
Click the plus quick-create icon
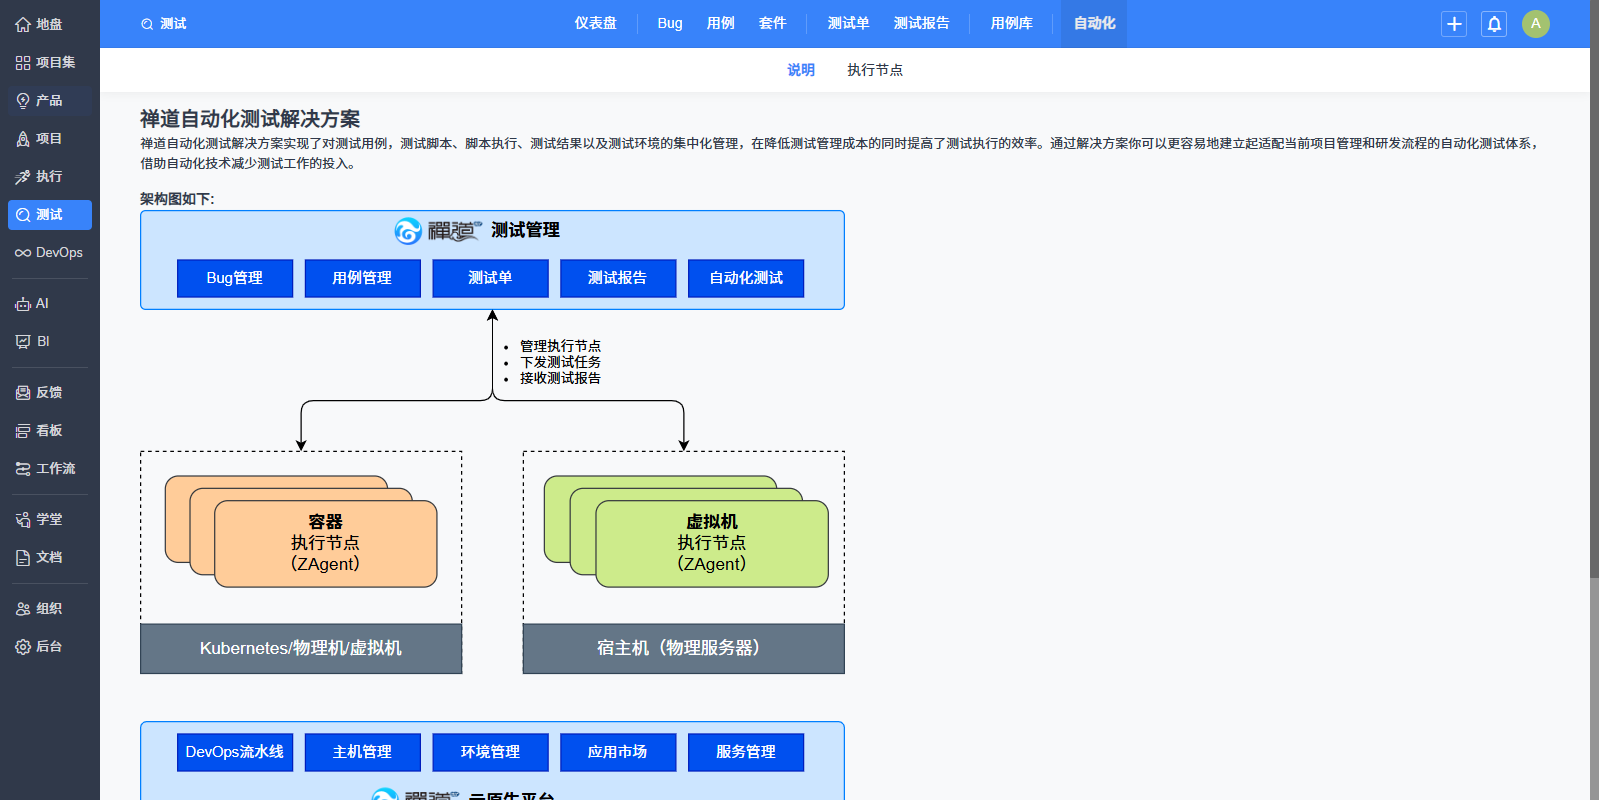point(1454,24)
